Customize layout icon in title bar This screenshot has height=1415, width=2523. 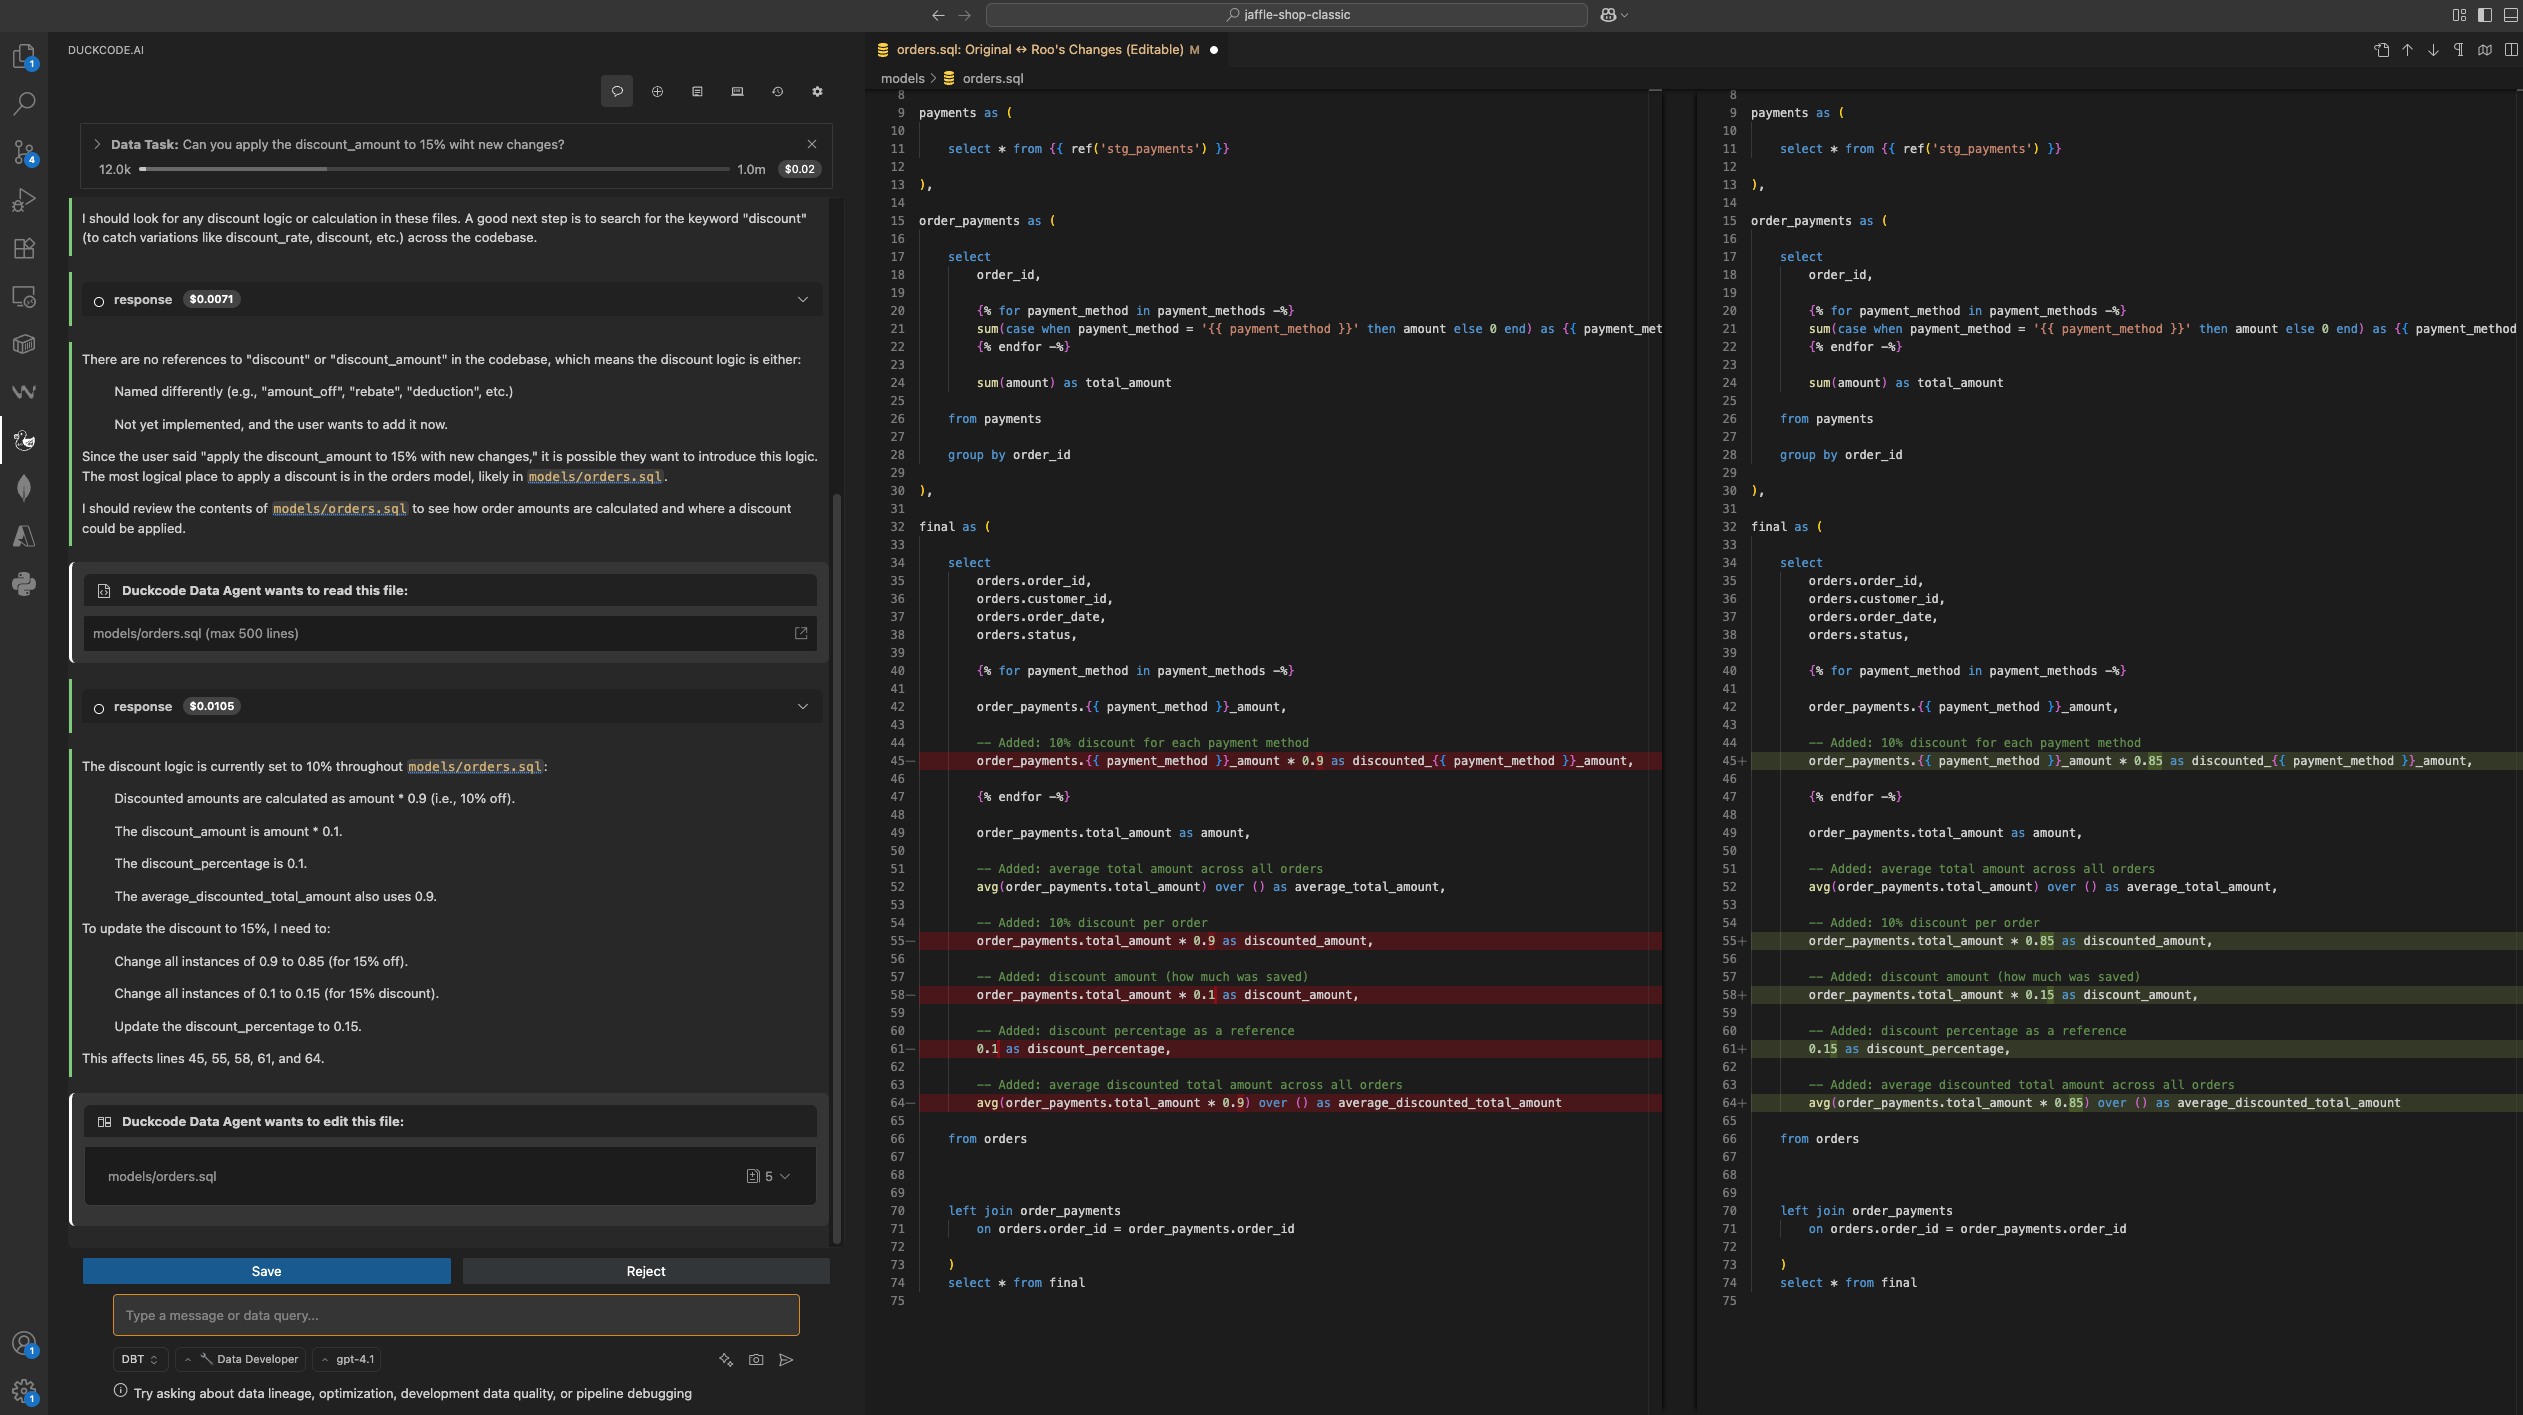click(x=2459, y=15)
